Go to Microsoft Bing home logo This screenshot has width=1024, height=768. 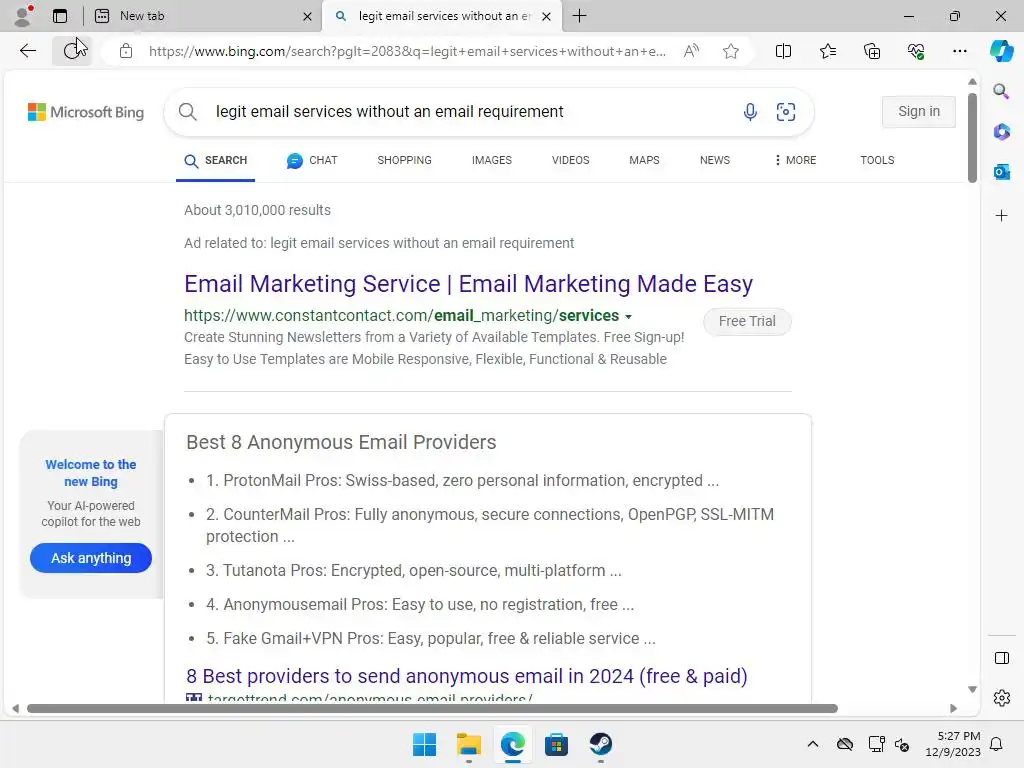[x=86, y=112]
